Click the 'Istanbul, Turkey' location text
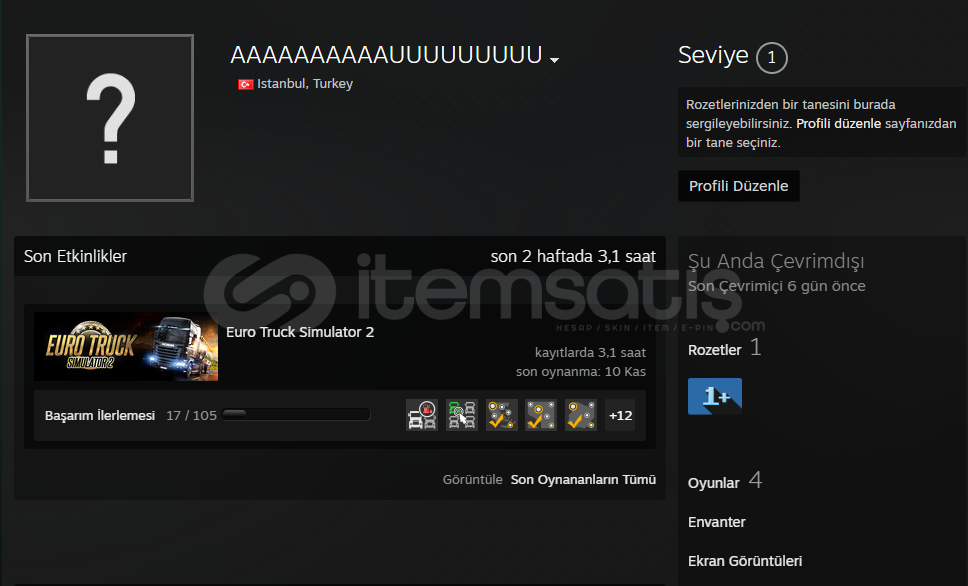The image size is (968, 586). [x=305, y=84]
